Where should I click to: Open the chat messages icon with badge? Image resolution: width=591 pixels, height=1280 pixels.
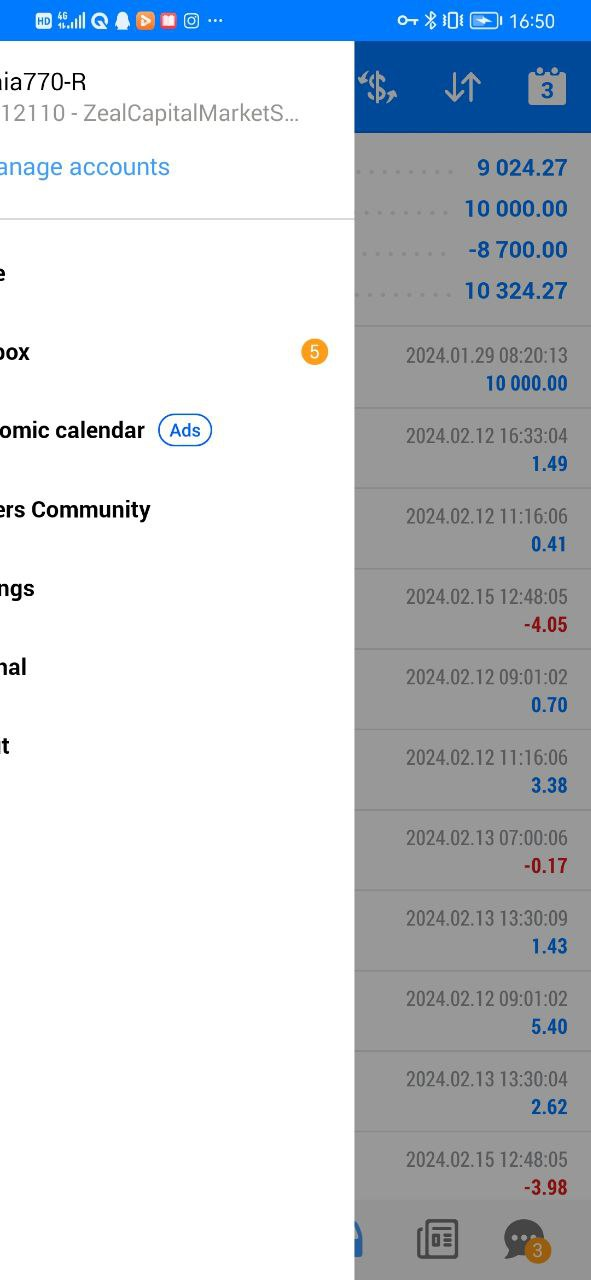point(525,1240)
